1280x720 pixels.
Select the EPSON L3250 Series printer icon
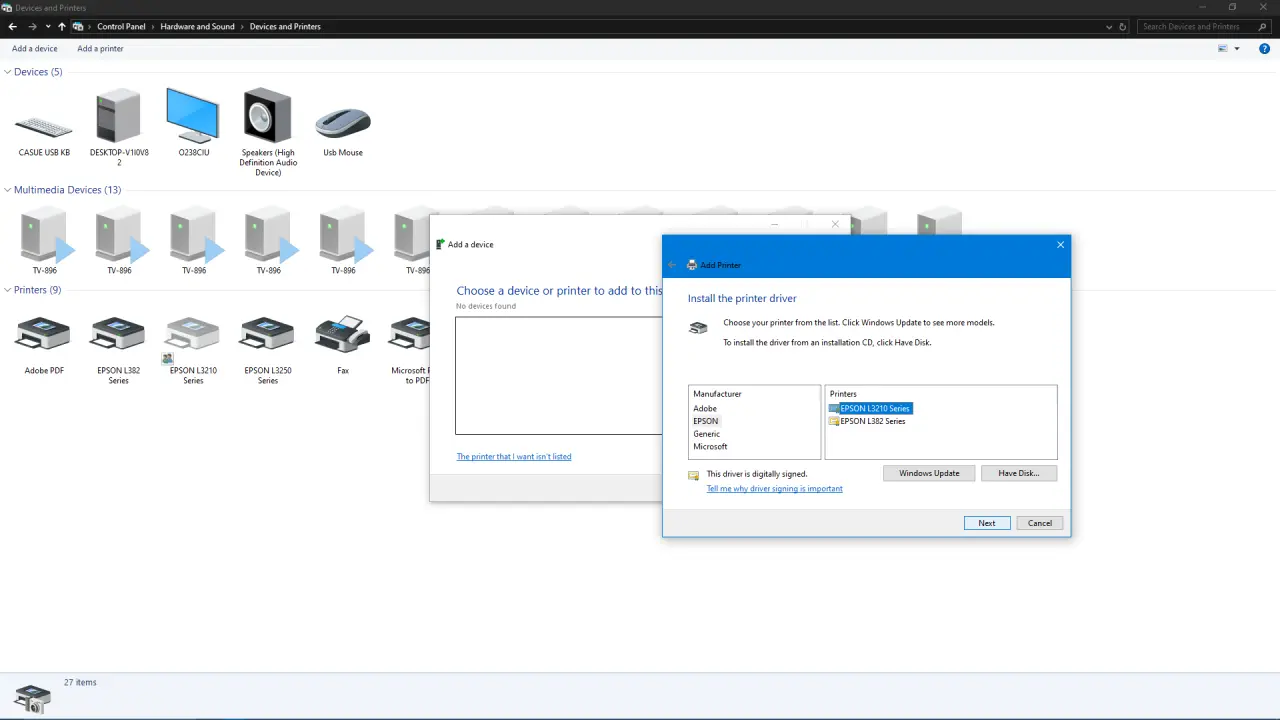(268, 348)
